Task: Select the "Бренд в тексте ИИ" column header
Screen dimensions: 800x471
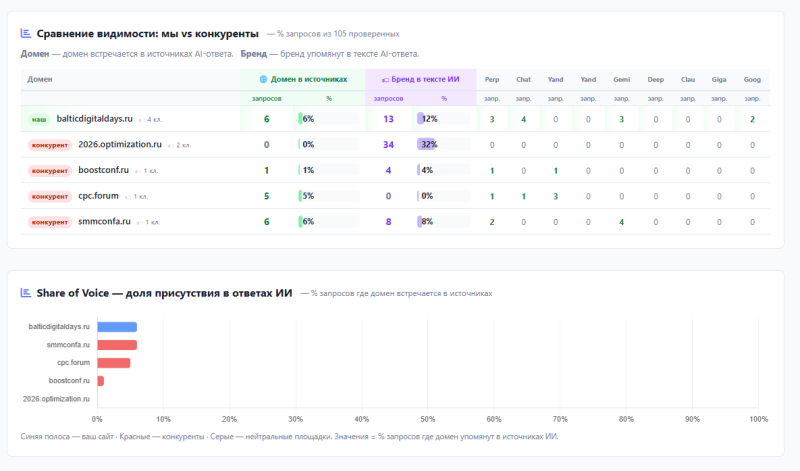Action: tap(421, 79)
